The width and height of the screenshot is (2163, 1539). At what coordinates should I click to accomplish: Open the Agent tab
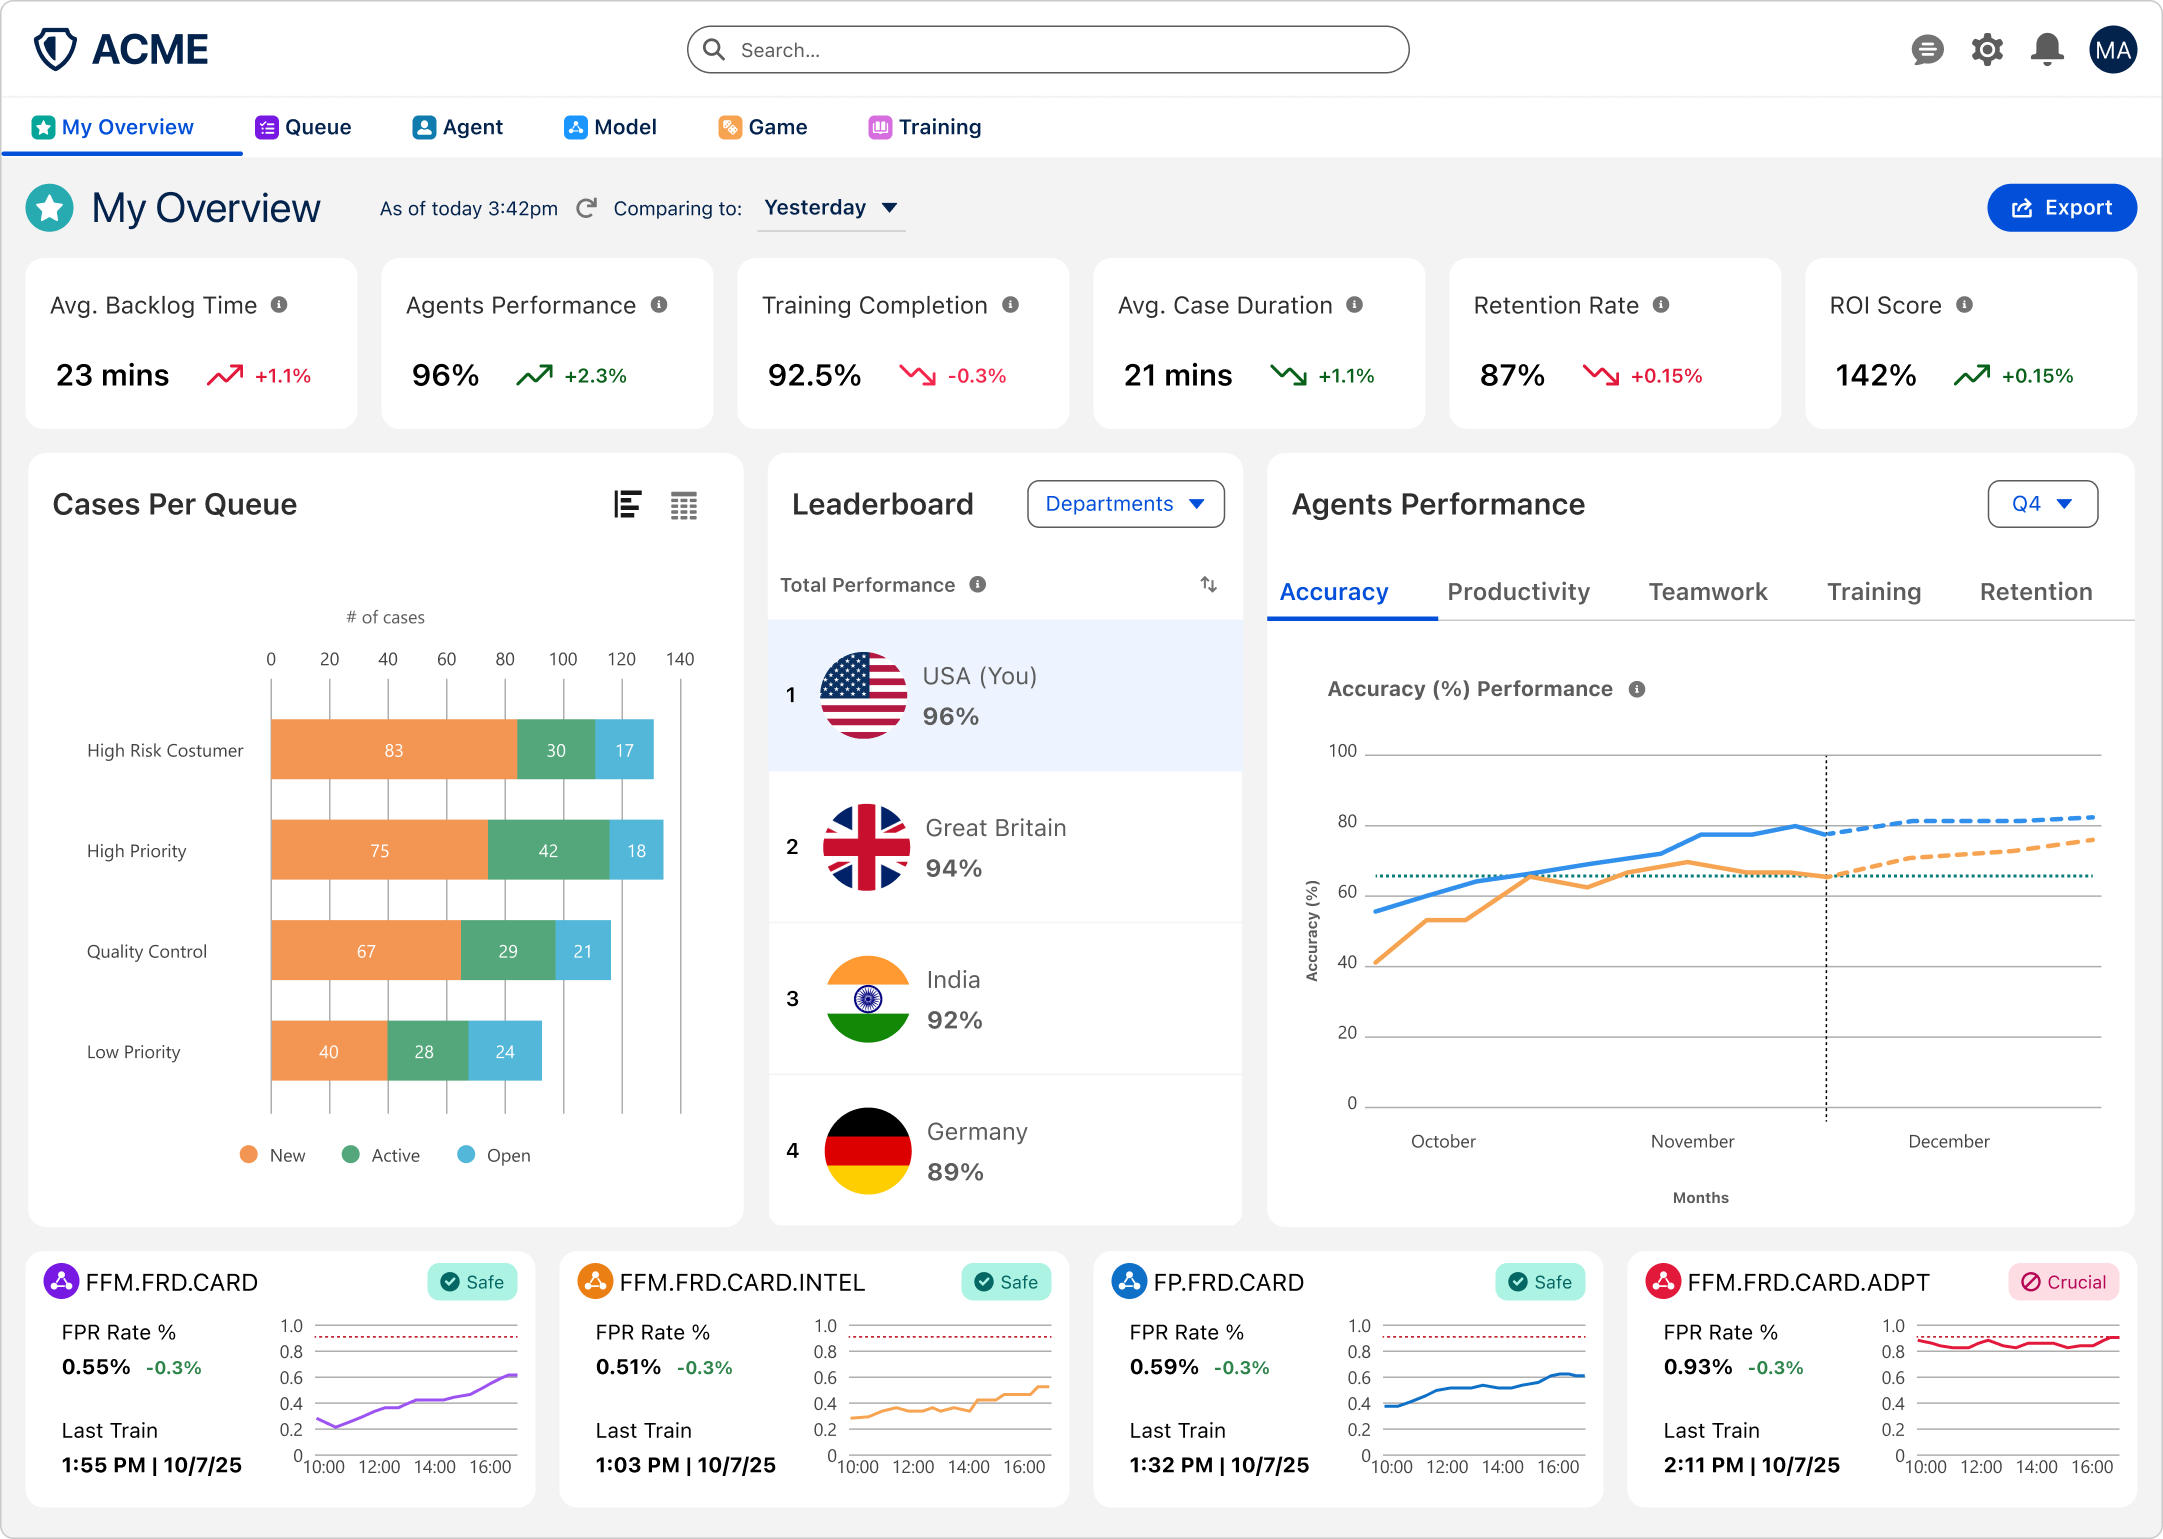pos(458,127)
